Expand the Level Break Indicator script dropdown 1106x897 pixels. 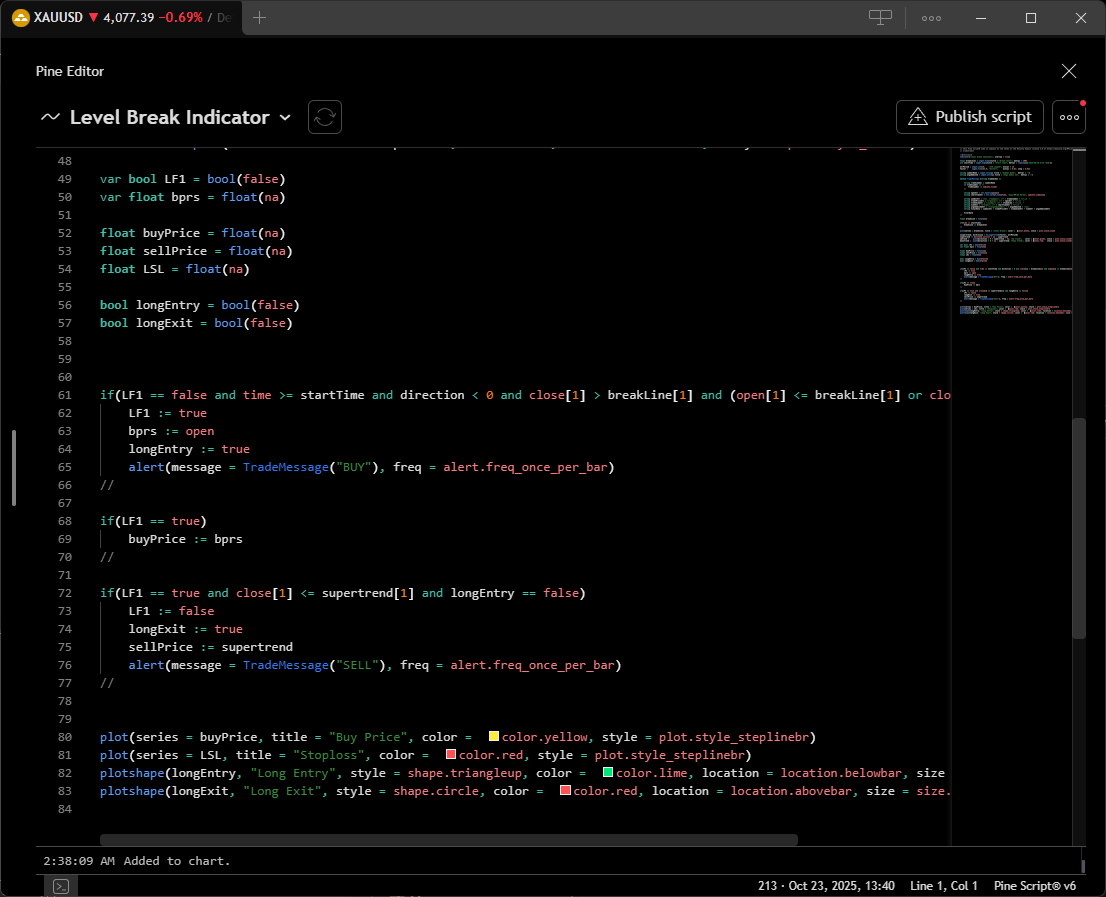click(x=285, y=118)
